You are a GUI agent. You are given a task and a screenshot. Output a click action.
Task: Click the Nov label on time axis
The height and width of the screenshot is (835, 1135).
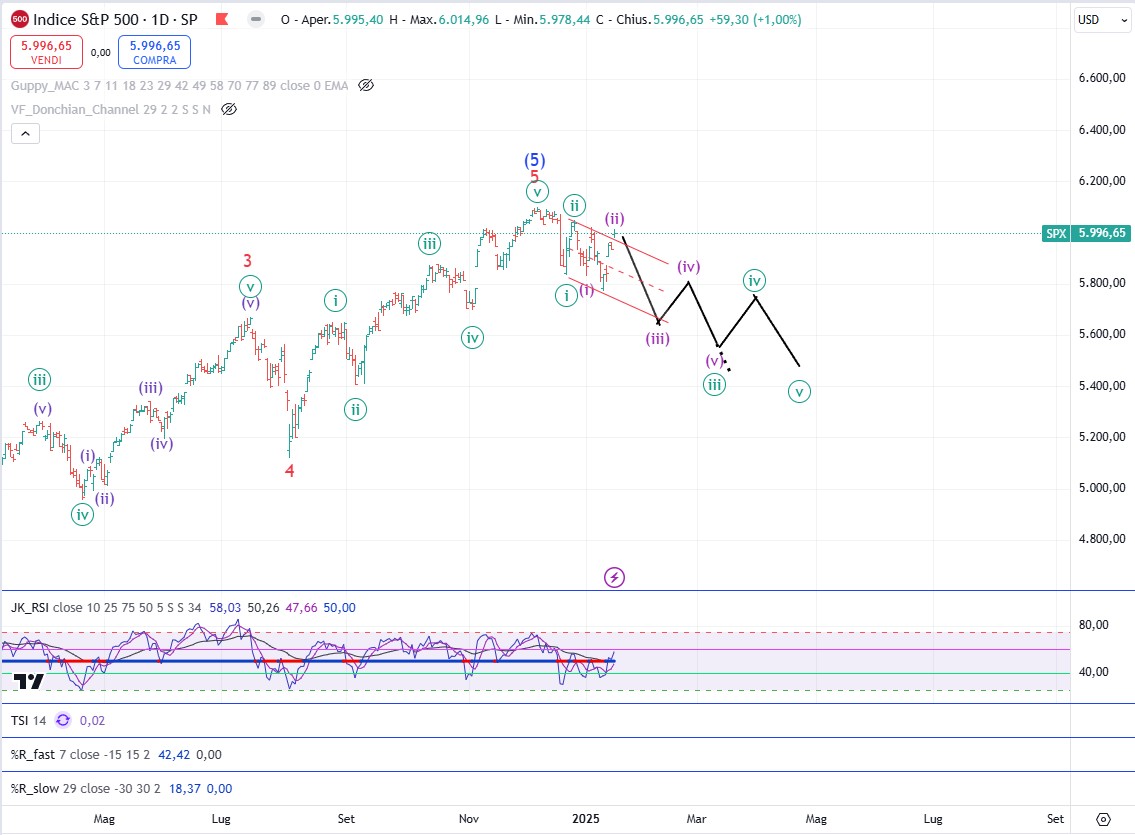(469, 818)
